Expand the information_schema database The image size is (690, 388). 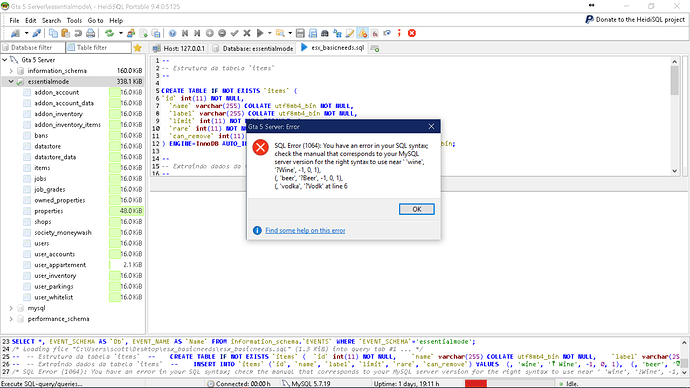11,70
